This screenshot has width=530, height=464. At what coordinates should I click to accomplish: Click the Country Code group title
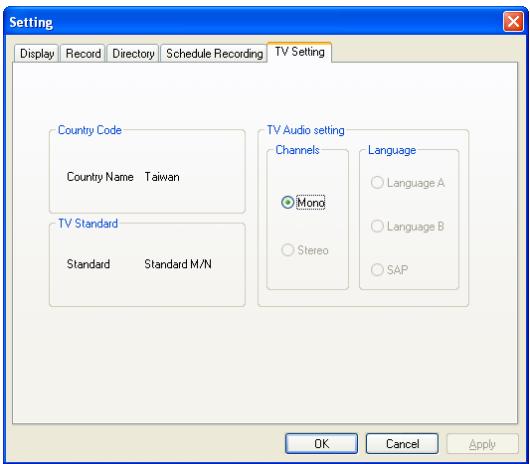[x=90, y=130]
